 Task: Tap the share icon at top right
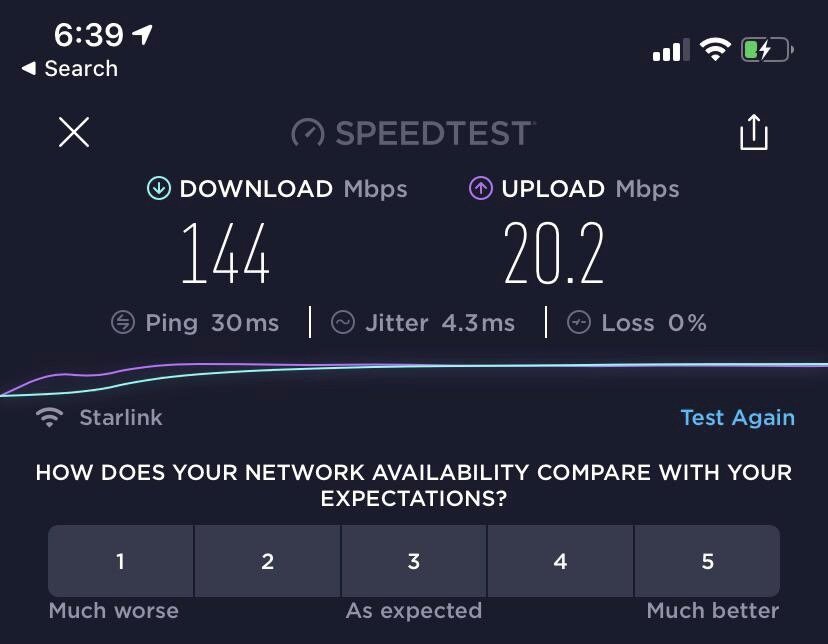point(754,132)
